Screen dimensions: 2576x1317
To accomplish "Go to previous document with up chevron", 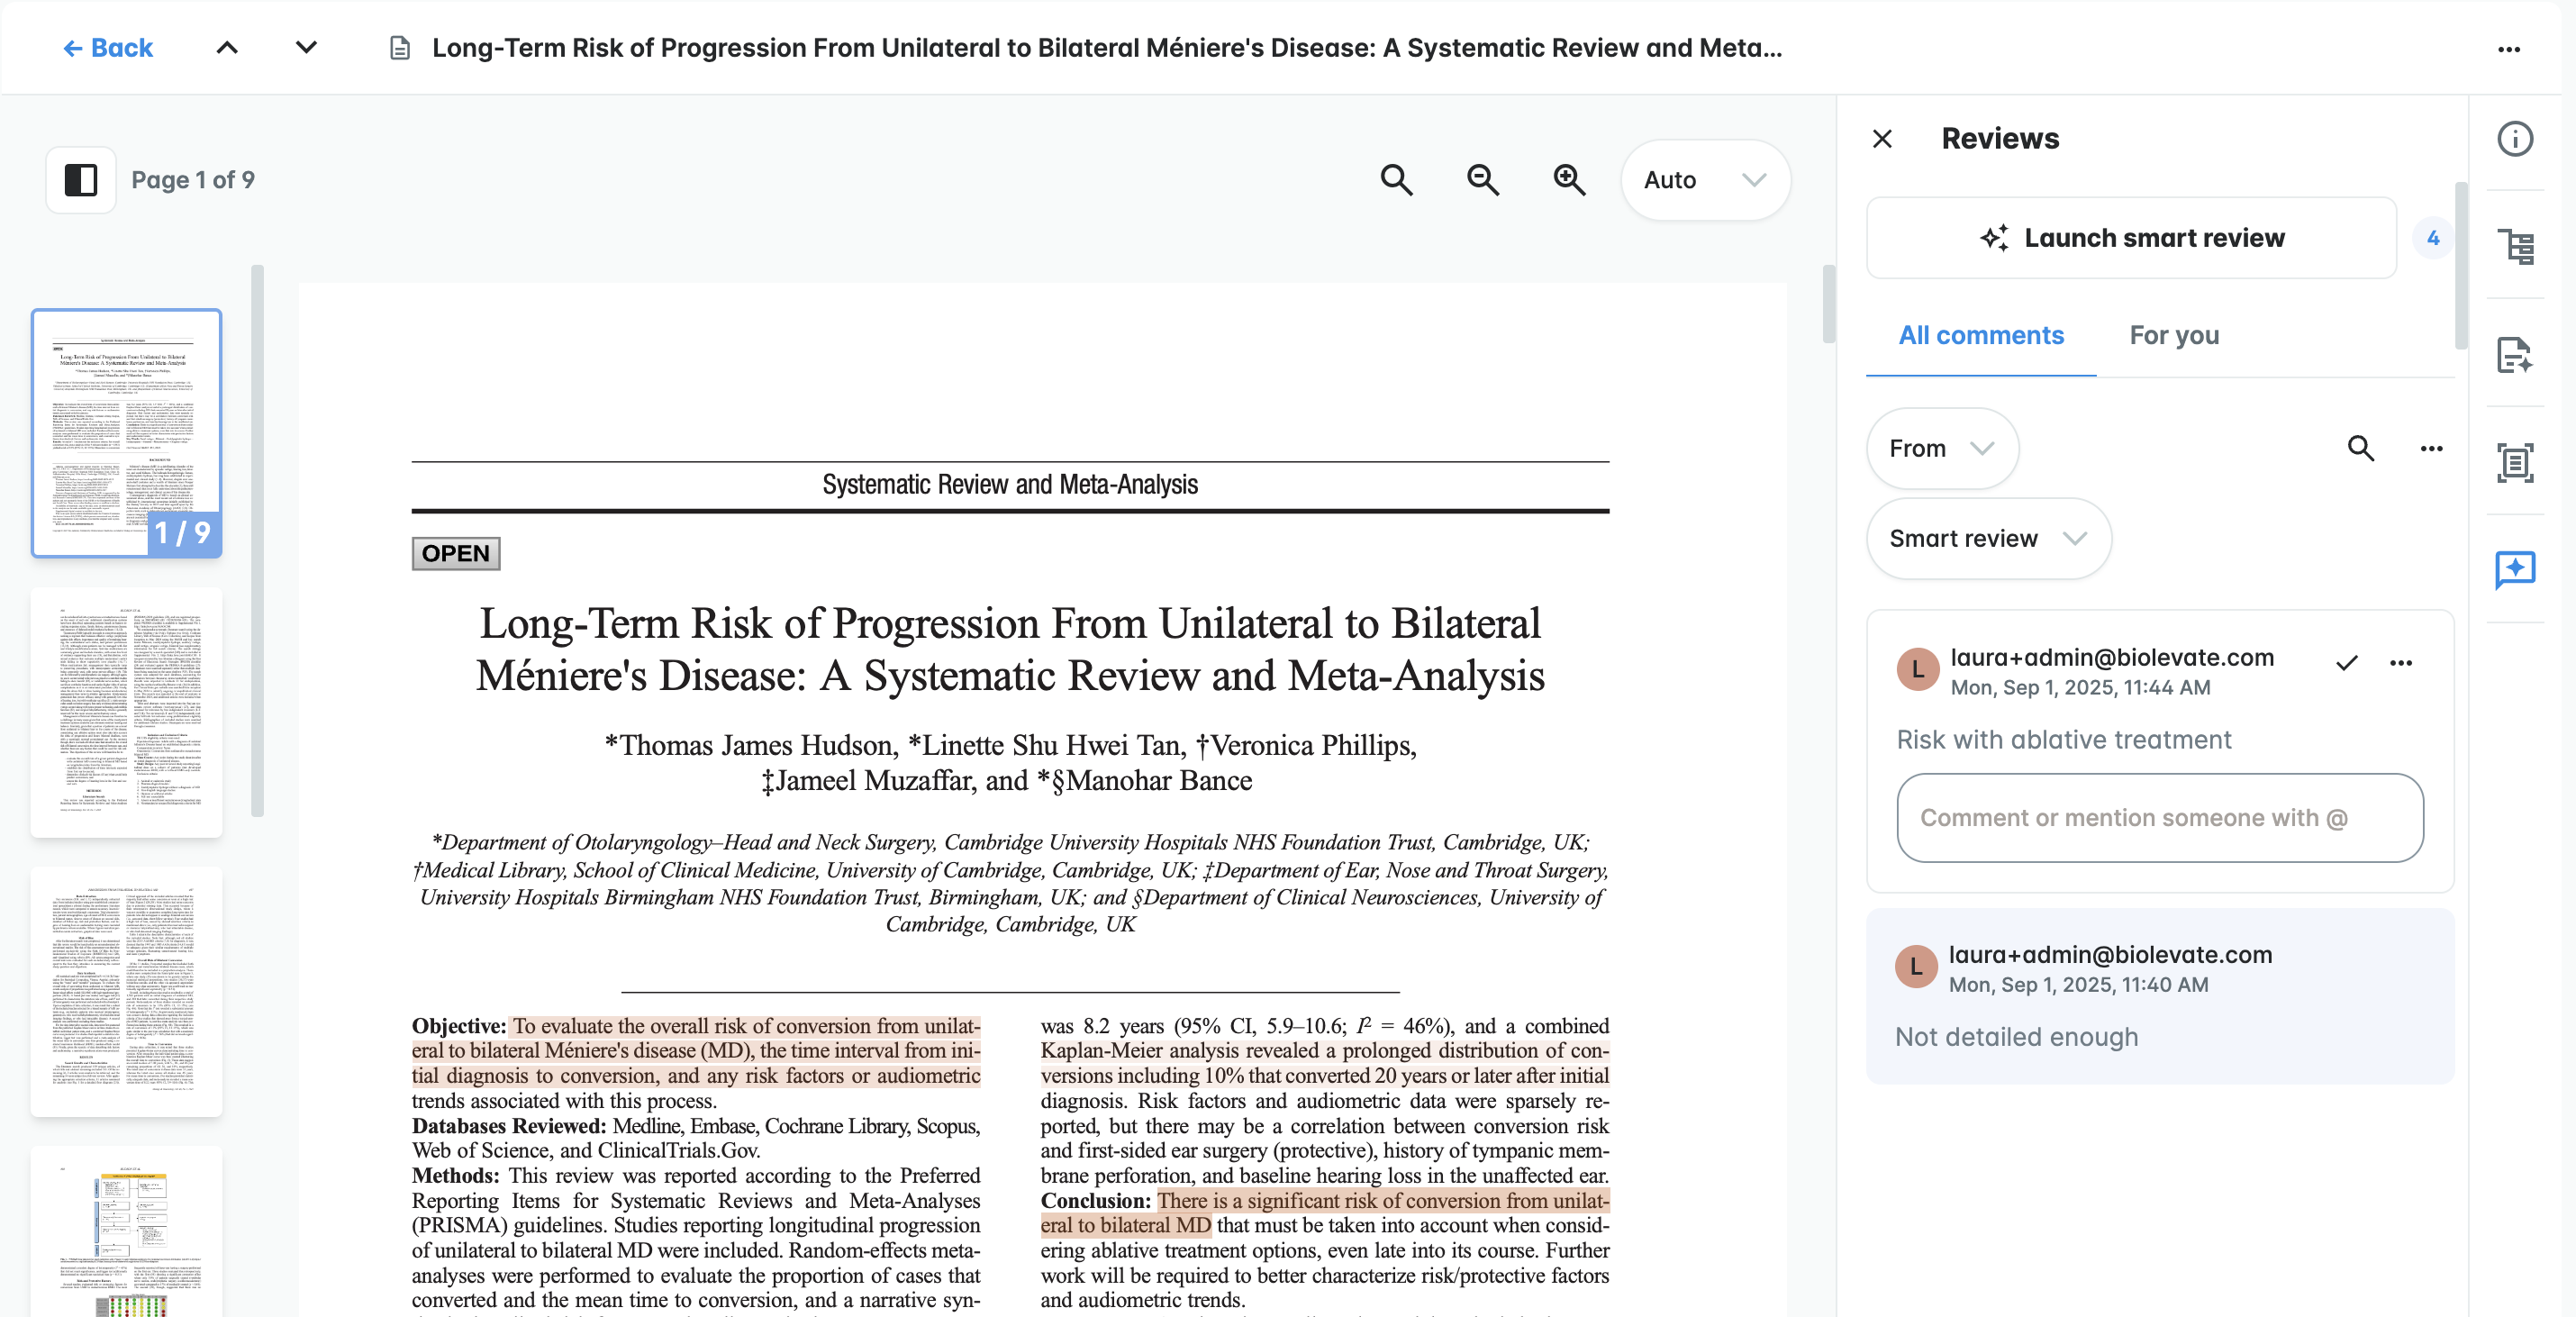I will click(x=227, y=48).
